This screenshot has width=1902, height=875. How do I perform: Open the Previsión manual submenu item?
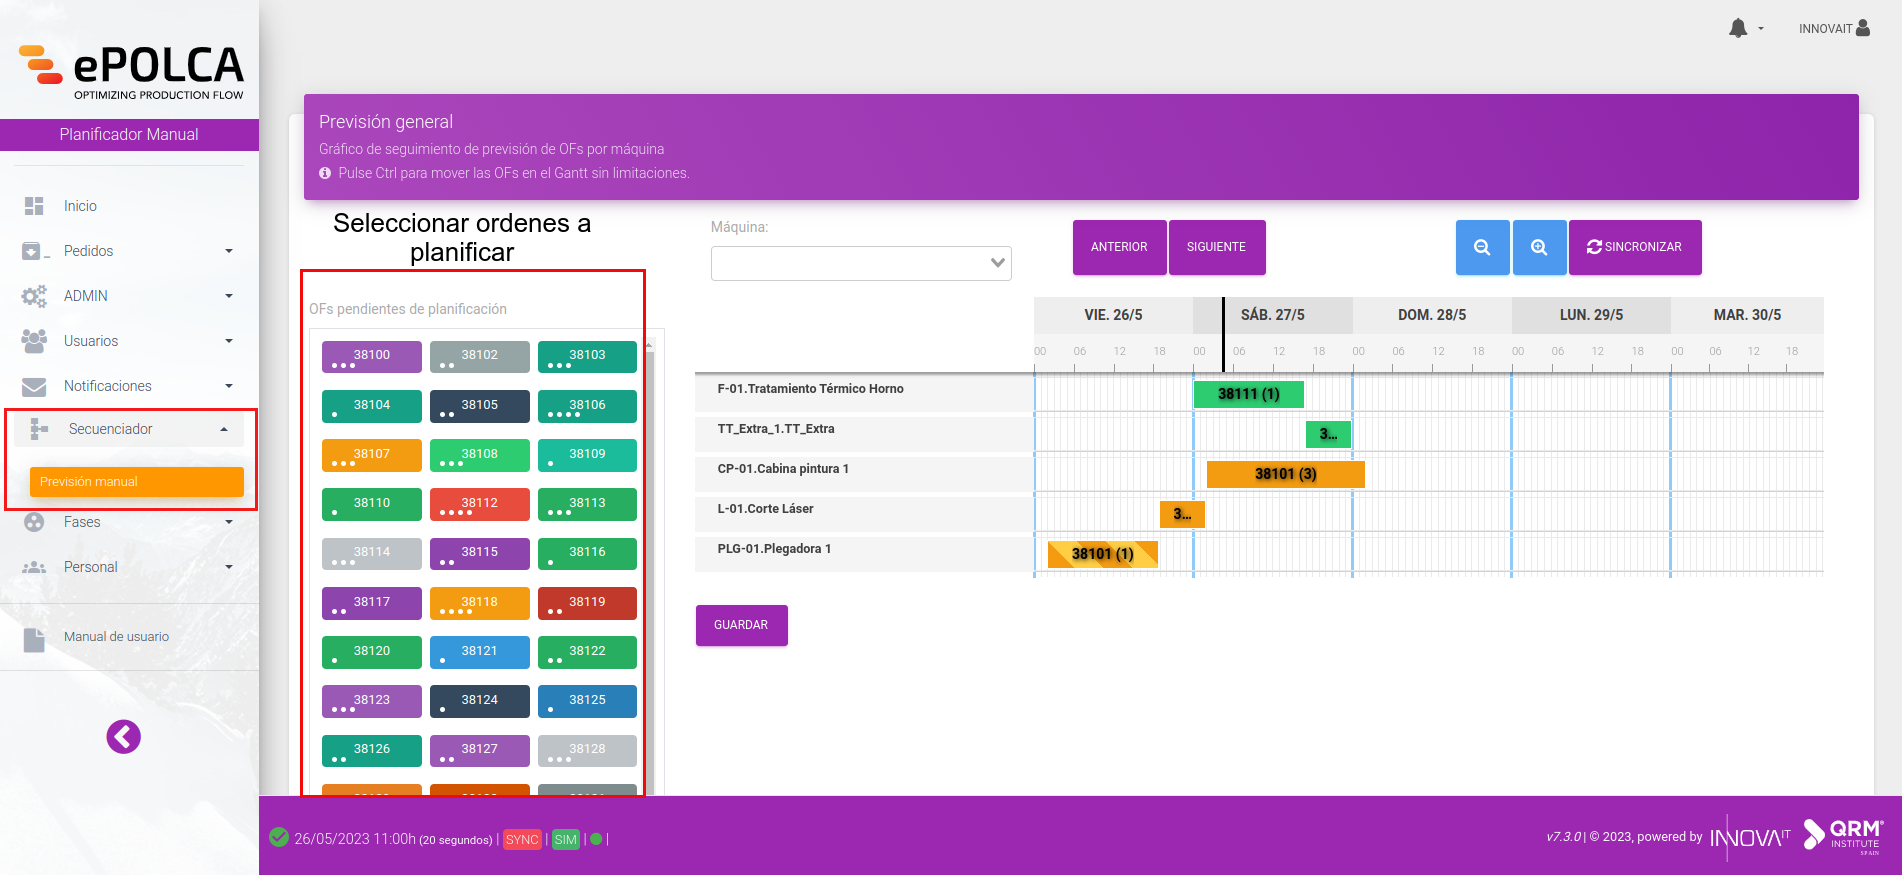137,482
